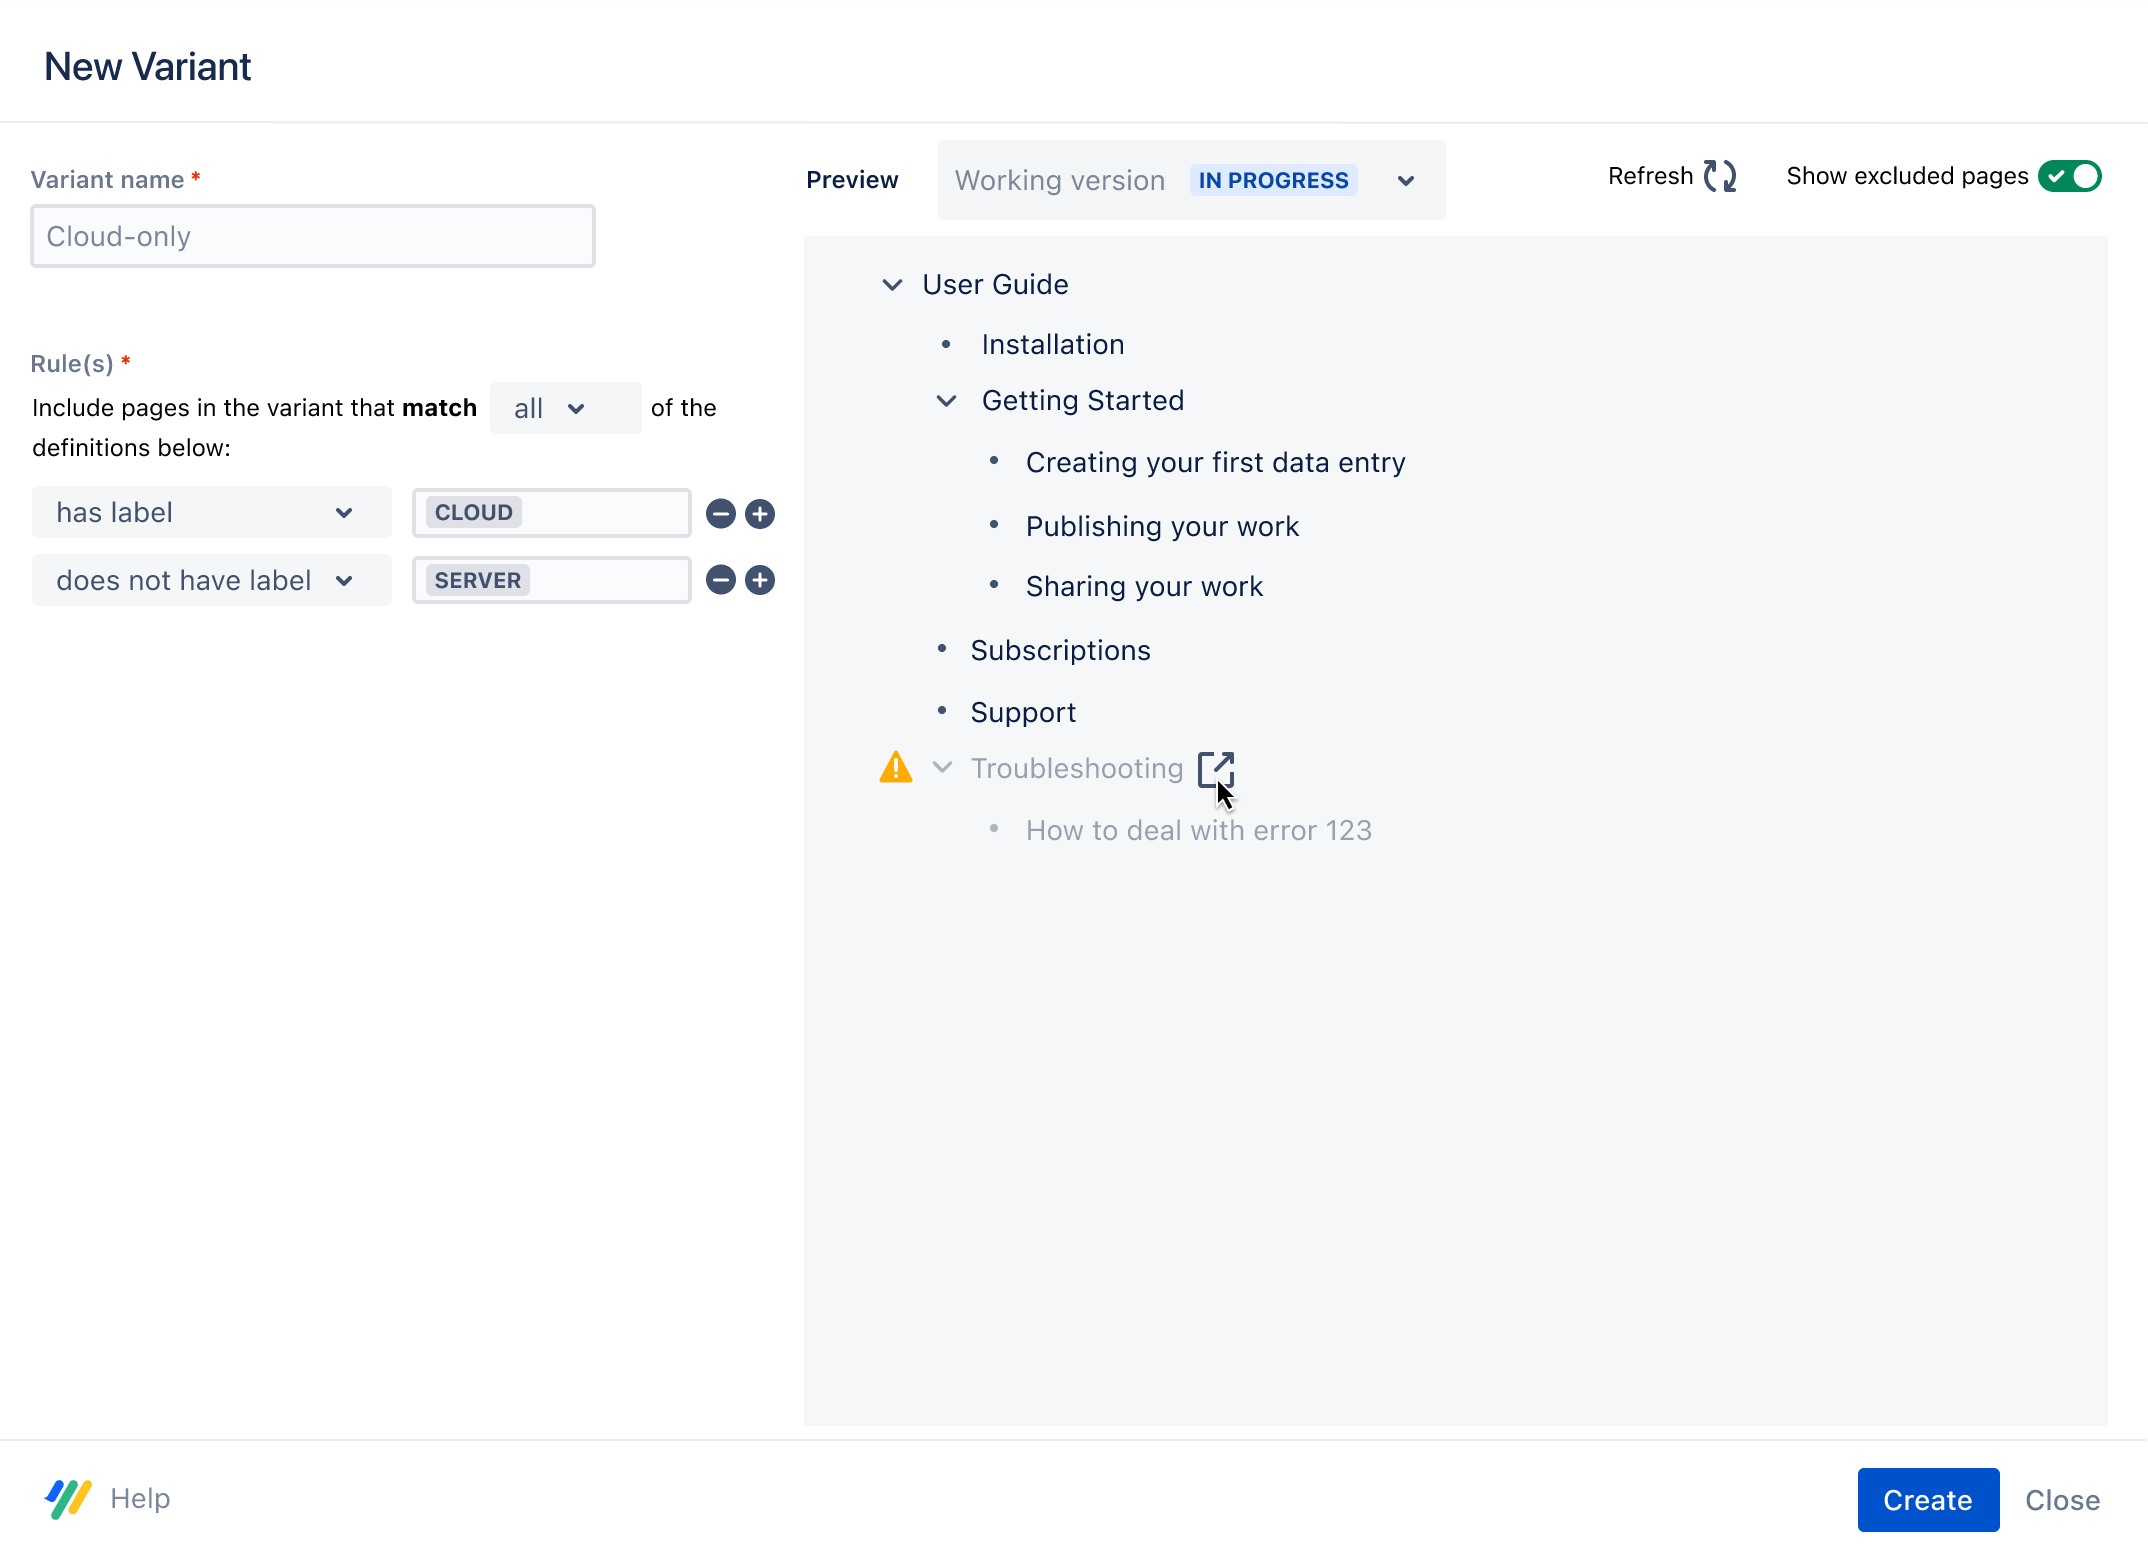Open the 'has label' condition dropdown

tap(211, 513)
